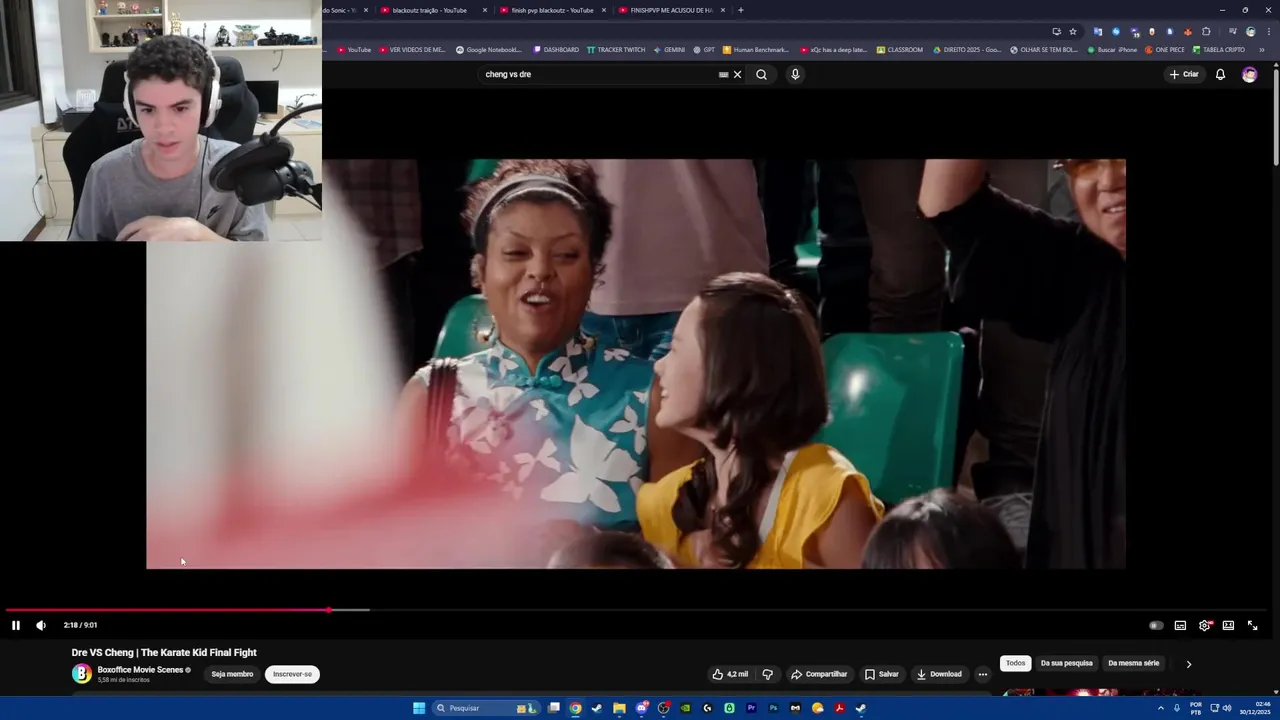The height and width of the screenshot is (720, 1280).
Task: Open Photoshop from the taskbar
Action: coord(773,708)
